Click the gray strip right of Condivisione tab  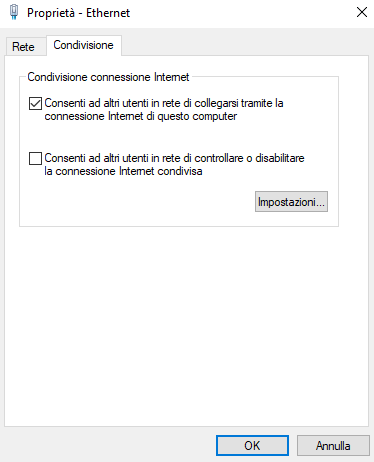[245, 45]
